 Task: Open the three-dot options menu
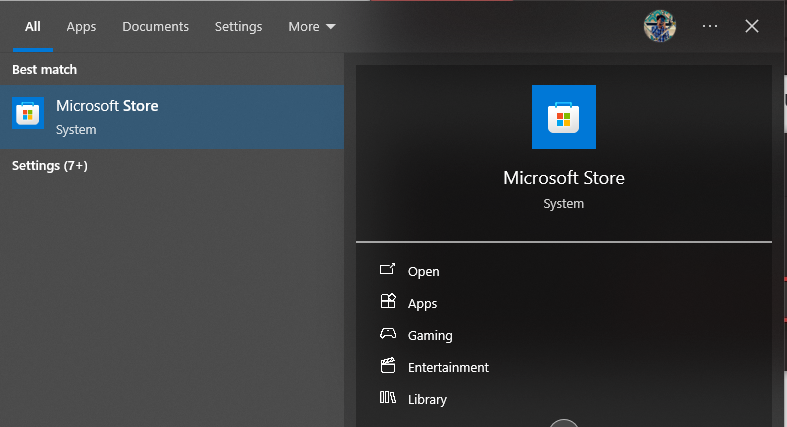click(x=710, y=27)
